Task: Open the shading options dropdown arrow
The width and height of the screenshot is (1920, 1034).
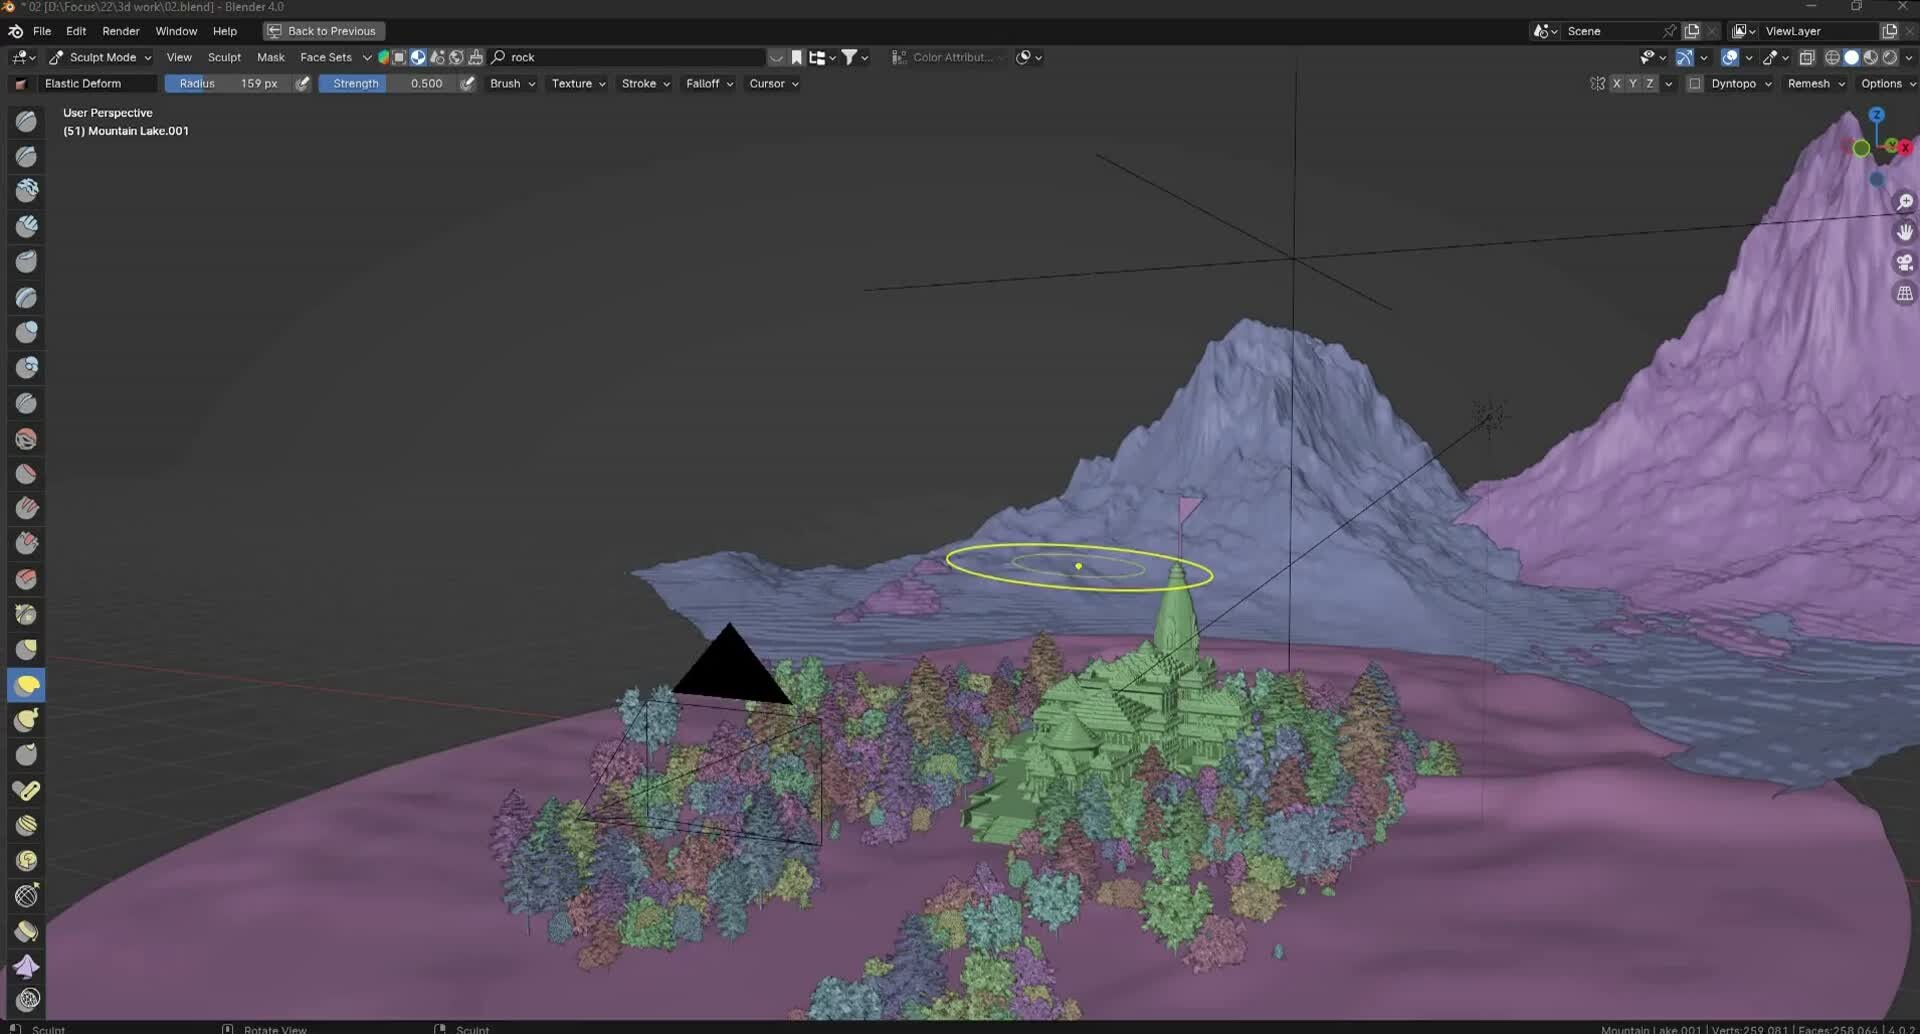Action: coord(1909,58)
